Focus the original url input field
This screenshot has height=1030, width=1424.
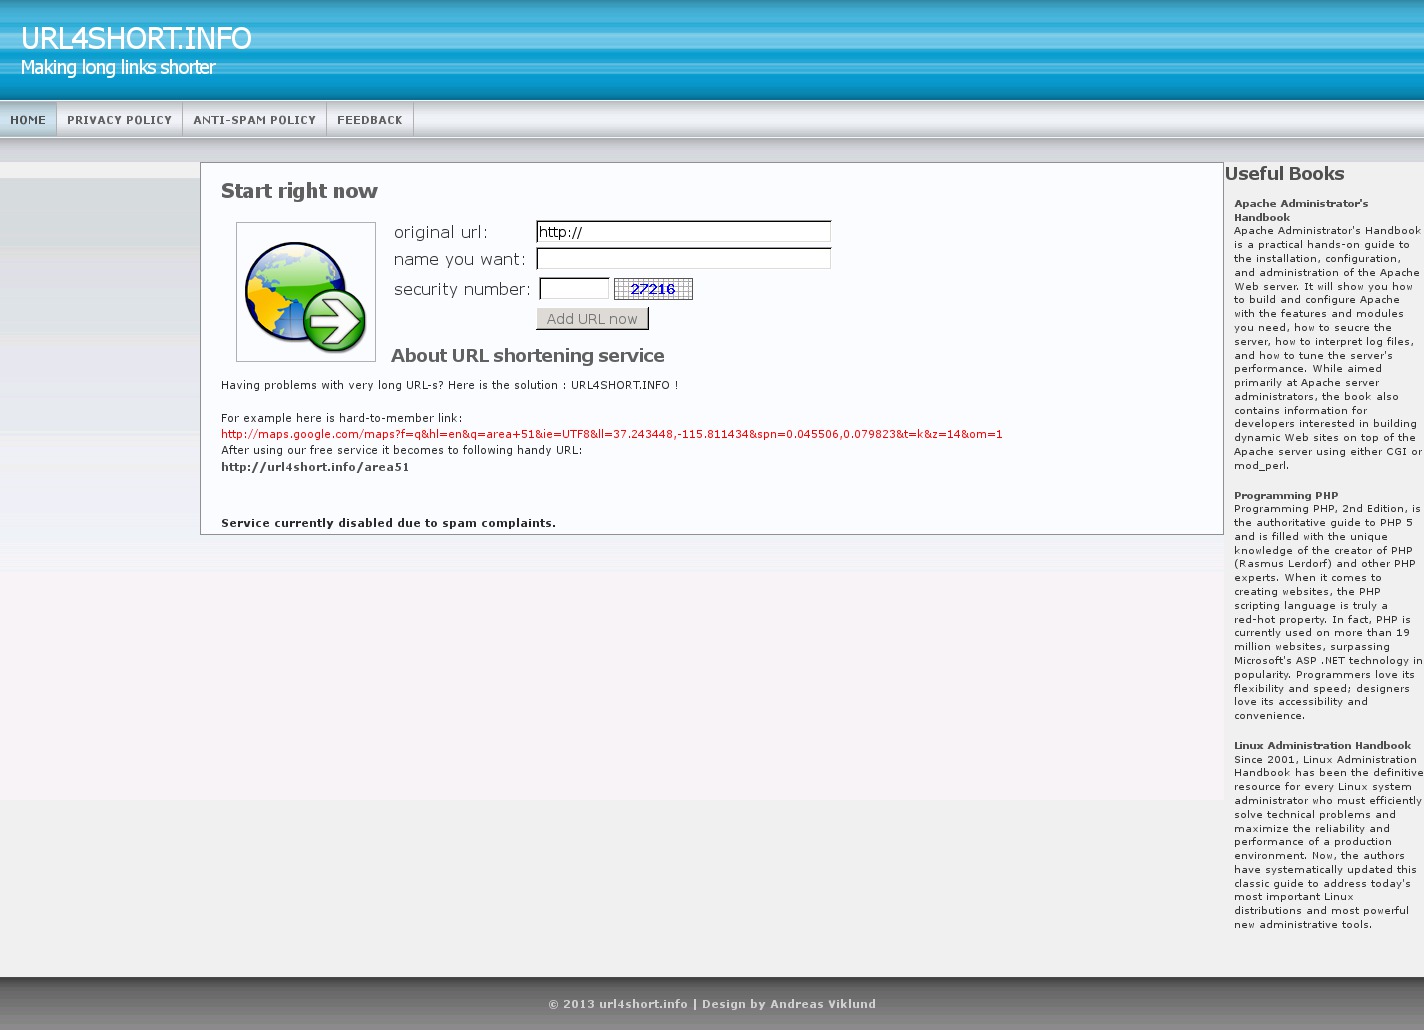[x=683, y=232]
